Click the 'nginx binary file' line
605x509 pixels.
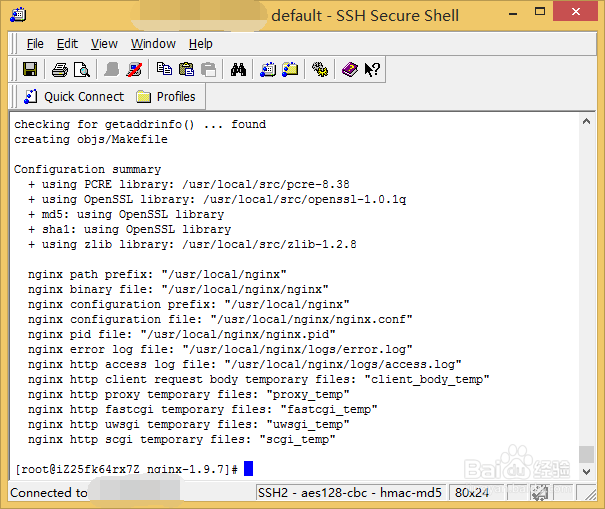pyautogui.click(x=178, y=289)
